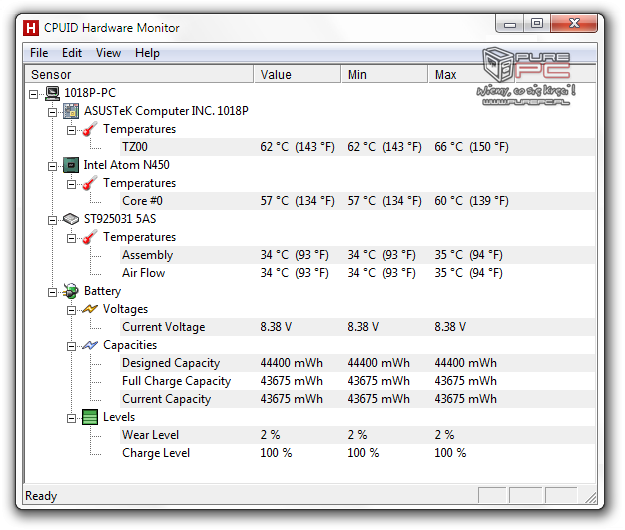This screenshot has width=625, height=530.
Task: Collapse the Levels node
Action: [x=71, y=418]
